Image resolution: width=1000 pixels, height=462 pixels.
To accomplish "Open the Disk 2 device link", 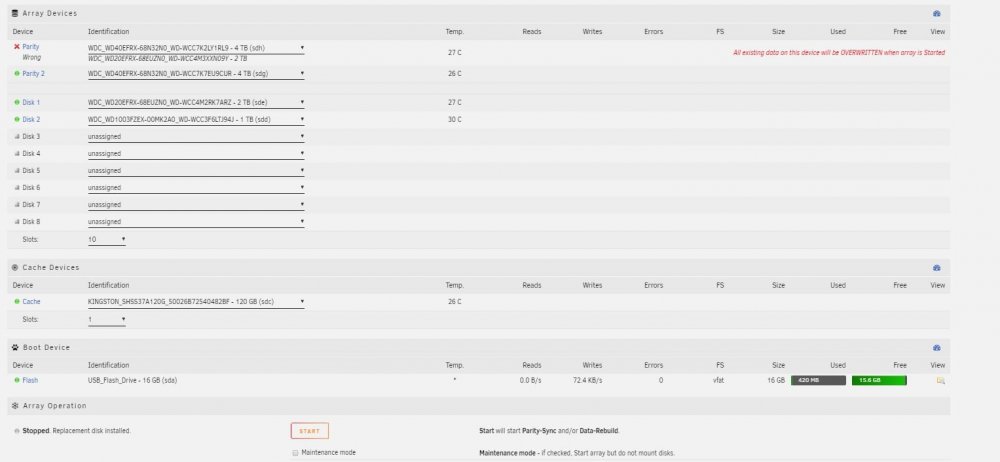I will pos(31,119).
